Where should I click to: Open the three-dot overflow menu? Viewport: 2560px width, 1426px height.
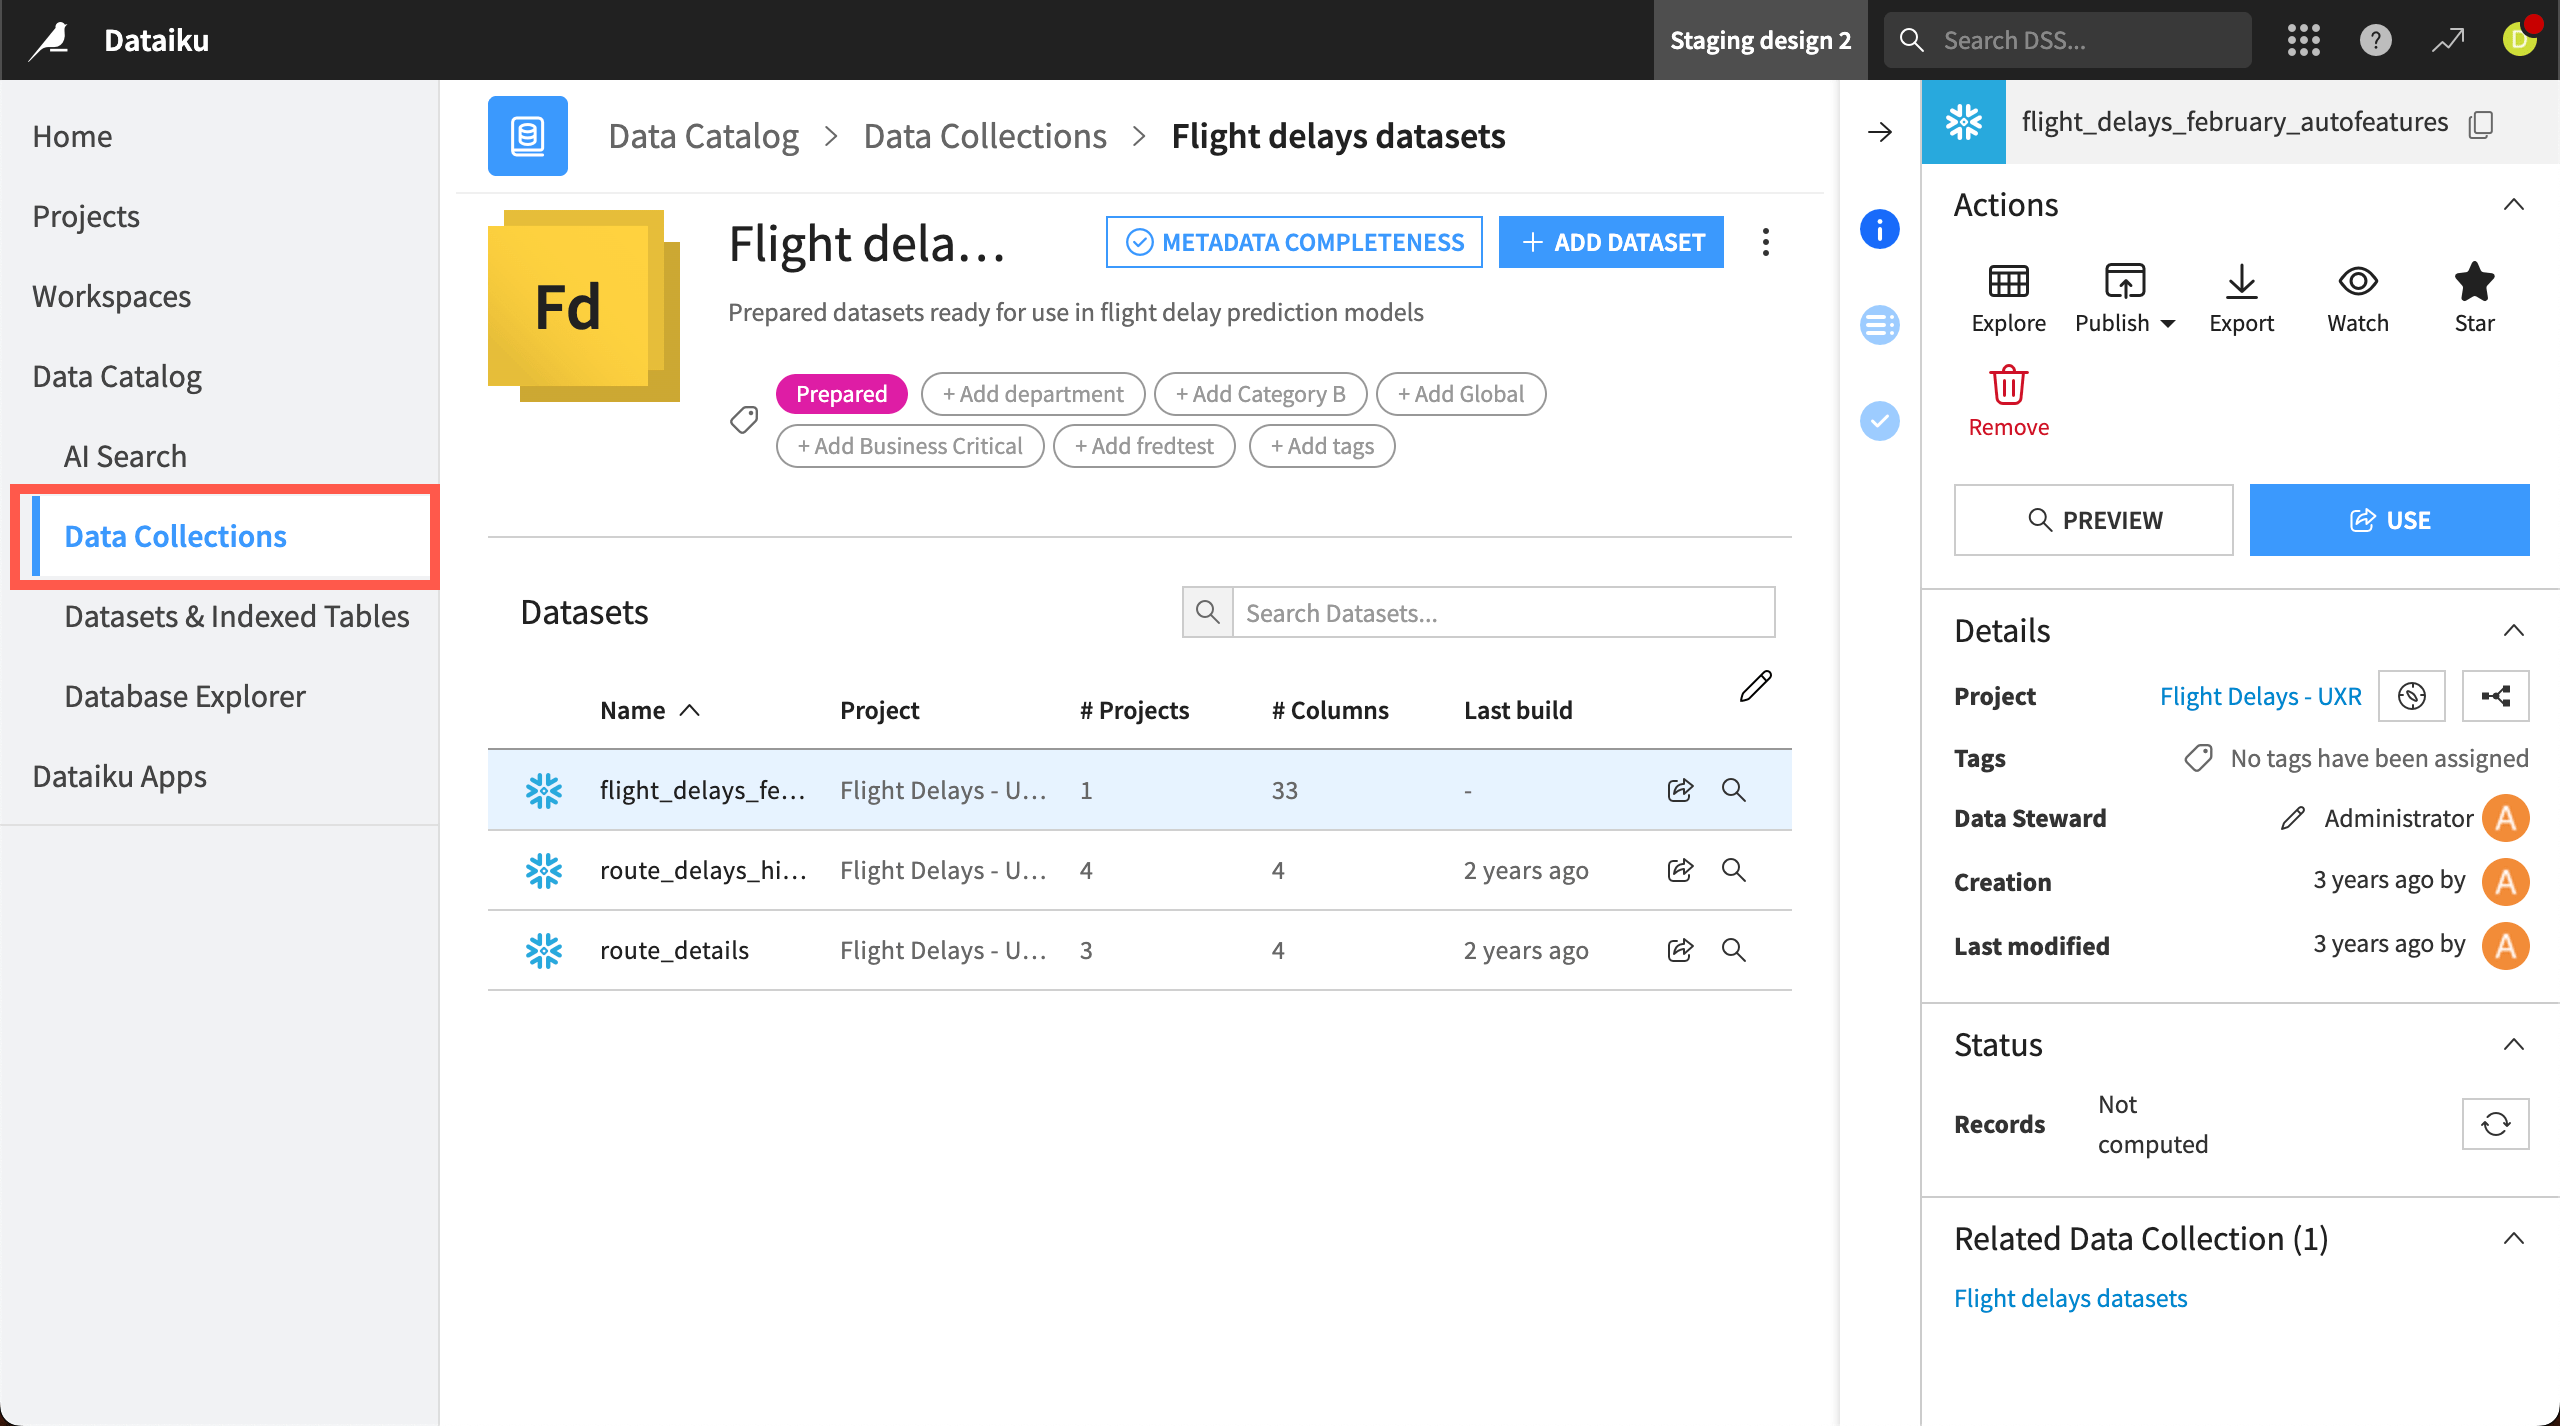(x=1765, y=242)
